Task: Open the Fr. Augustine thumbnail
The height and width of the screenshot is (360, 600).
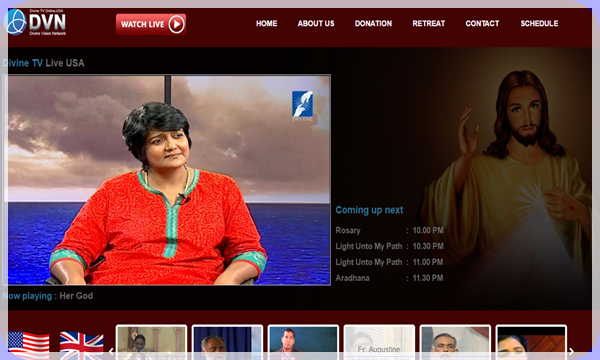Action: (x=379, y=342)
